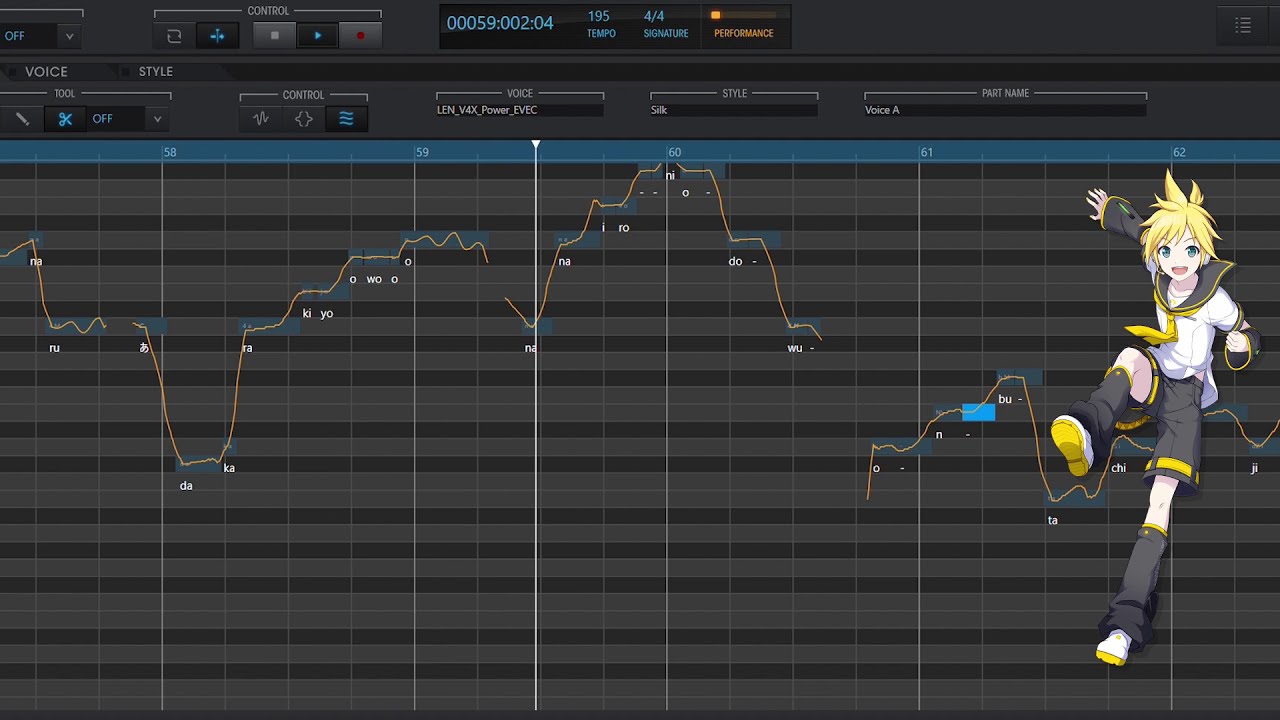Click the performance meter bar
This screenshot has width=1280, height=720.
[743, 15]
